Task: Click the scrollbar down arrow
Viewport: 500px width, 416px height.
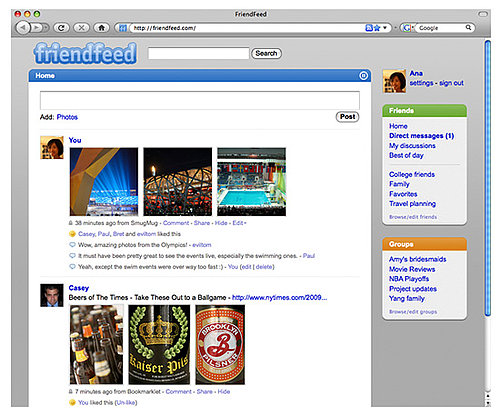Action: point(488,402)
